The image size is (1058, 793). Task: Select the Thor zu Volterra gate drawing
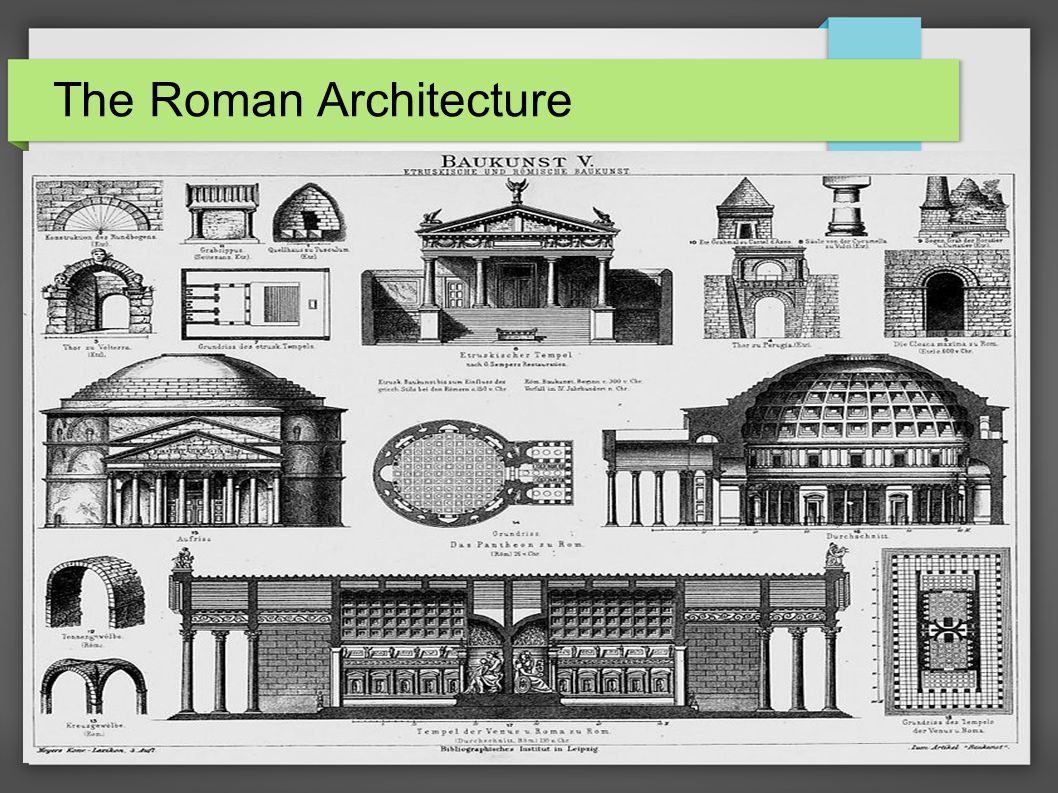click(x=99, y=295)
